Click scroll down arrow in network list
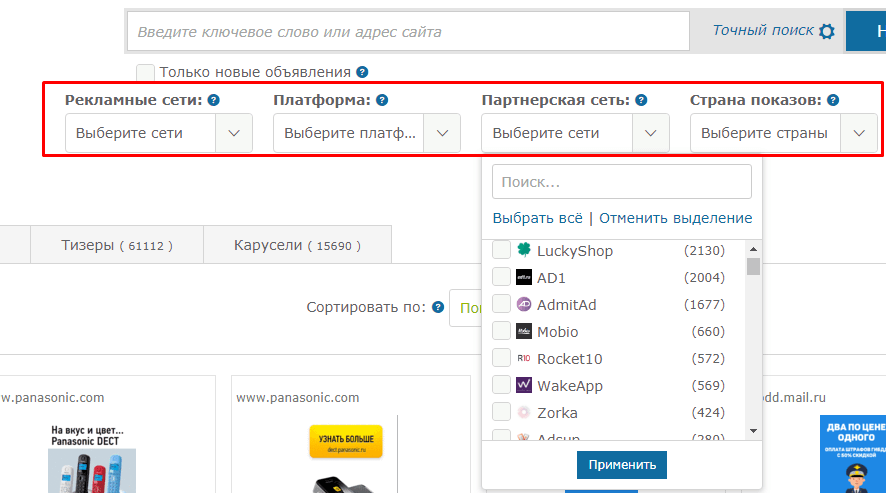Viewport: 886px width, 493px height. coord(753,431)
